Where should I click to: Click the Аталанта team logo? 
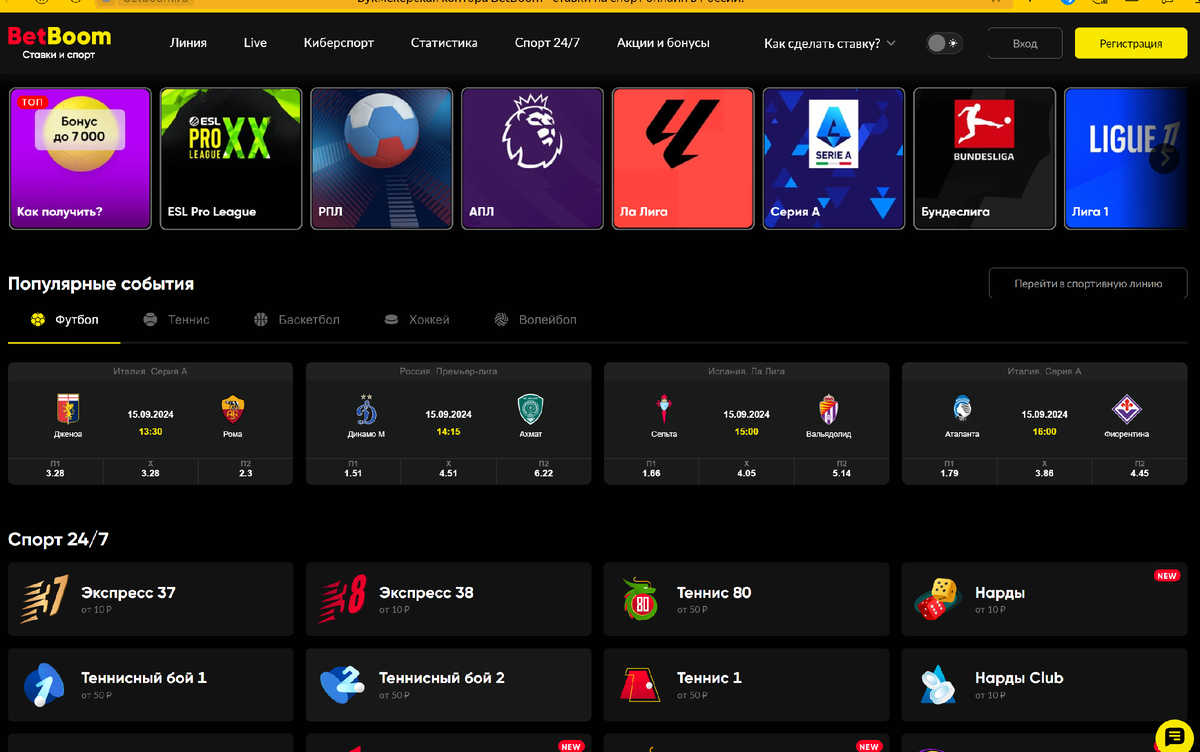point(961,409)
